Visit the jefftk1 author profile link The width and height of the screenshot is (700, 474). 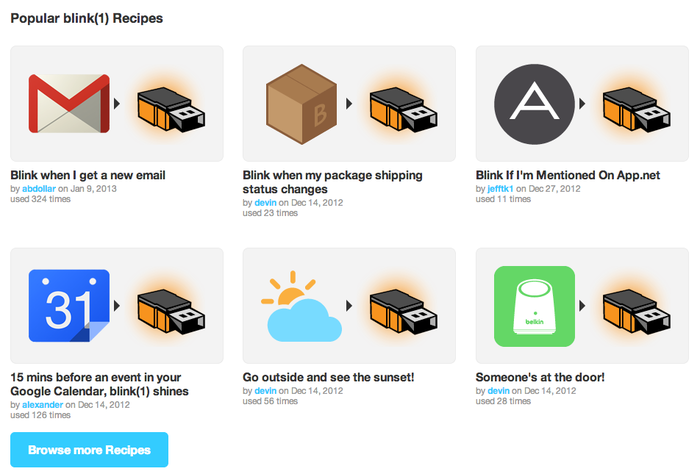[500, 188]
